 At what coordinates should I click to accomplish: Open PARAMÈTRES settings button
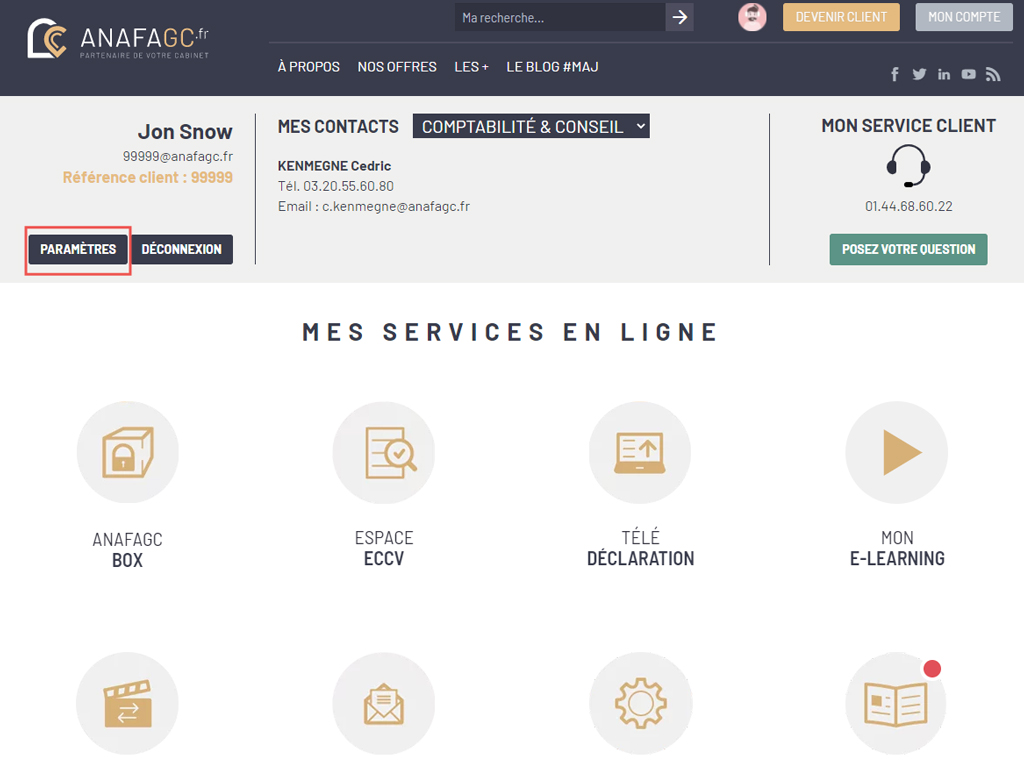(78, 250)
